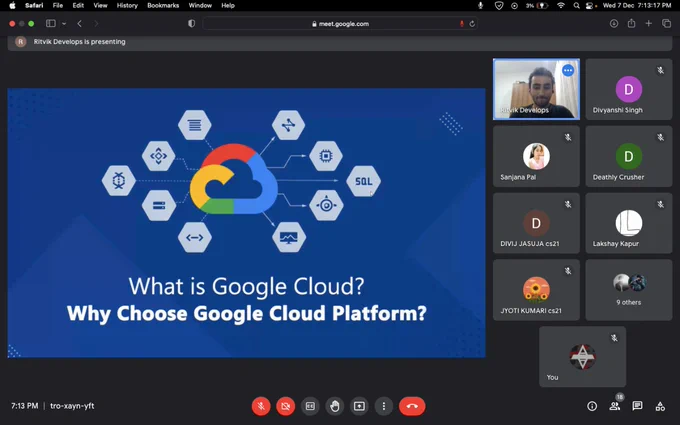Open a new tab with plus icon
The width and height of the screenshot is (680, 425).
point(648,23)
